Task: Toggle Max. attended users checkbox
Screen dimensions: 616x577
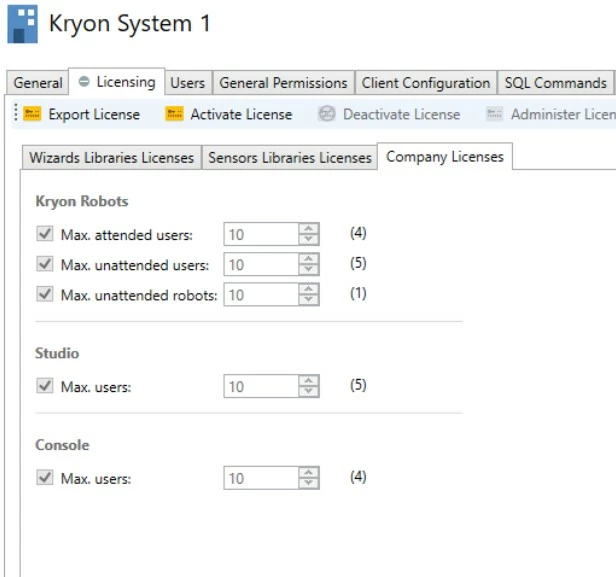Action: (45, 233)
